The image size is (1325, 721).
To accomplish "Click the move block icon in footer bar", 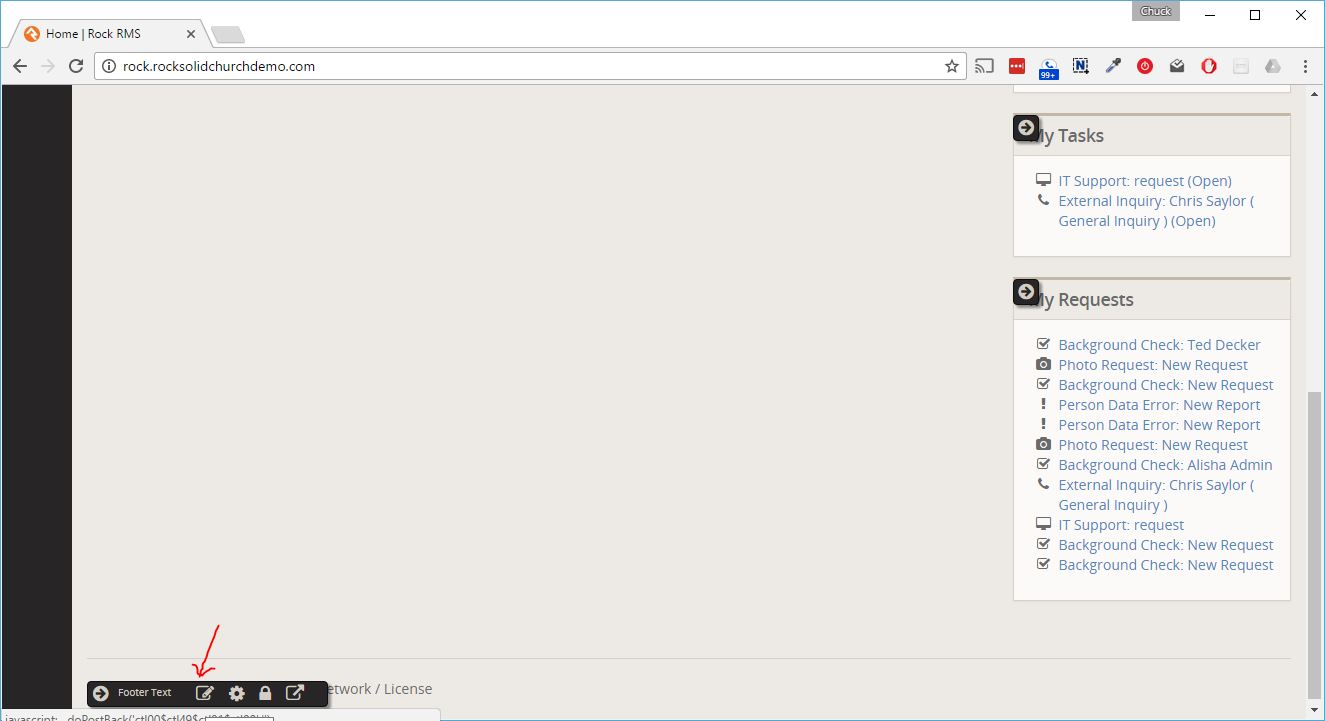I will click(x=295, y=693).
